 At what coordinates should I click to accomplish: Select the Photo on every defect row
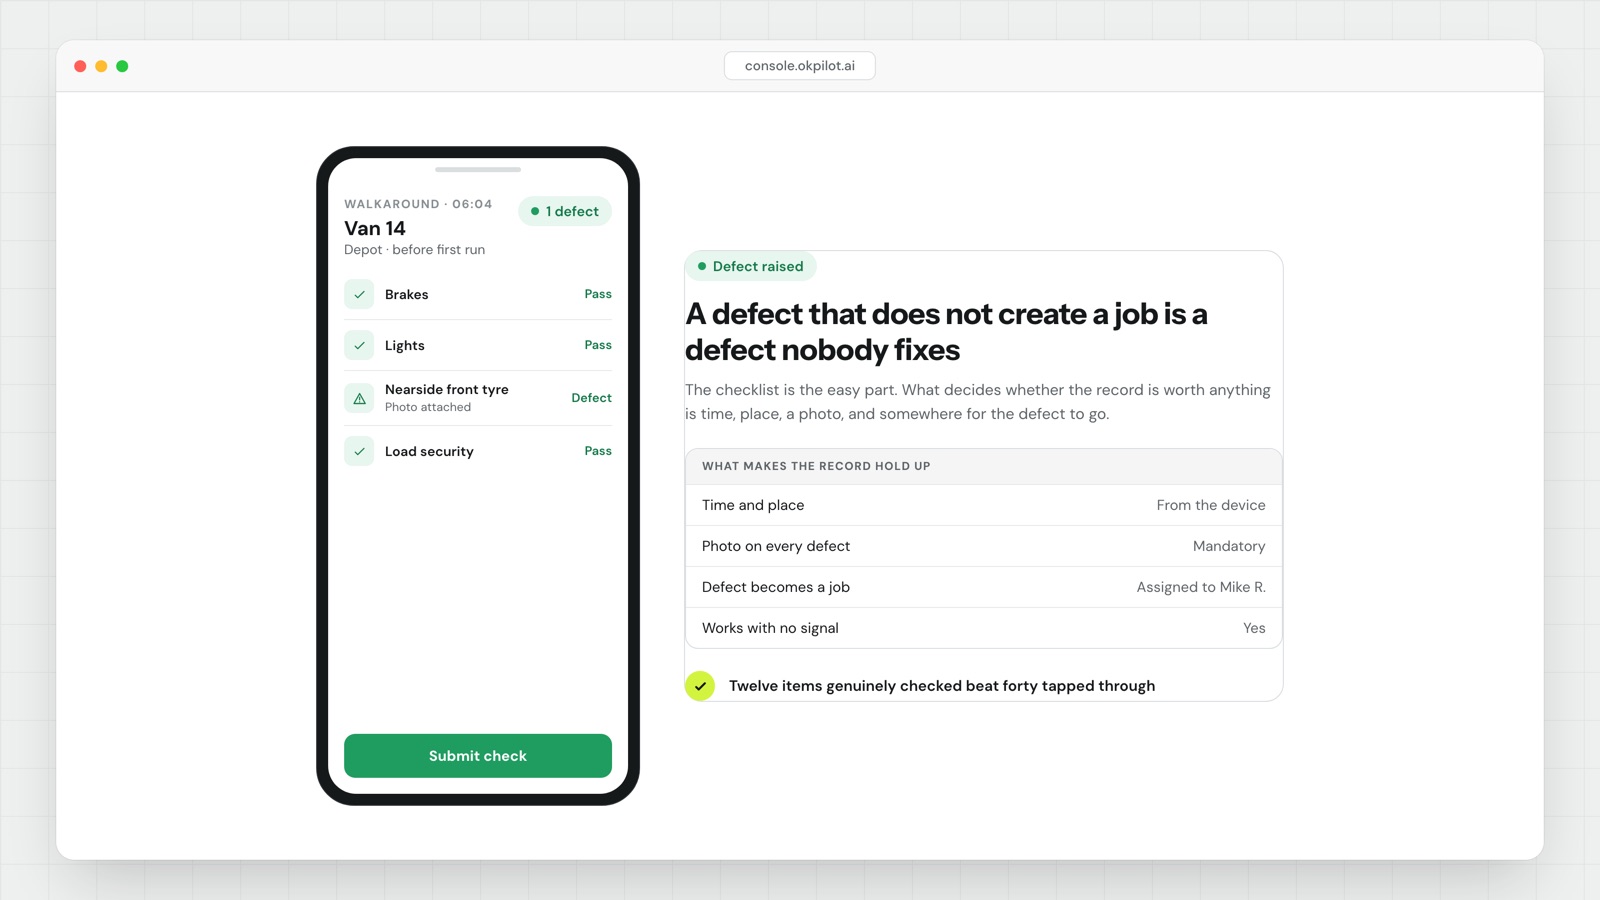pos(984,546)
